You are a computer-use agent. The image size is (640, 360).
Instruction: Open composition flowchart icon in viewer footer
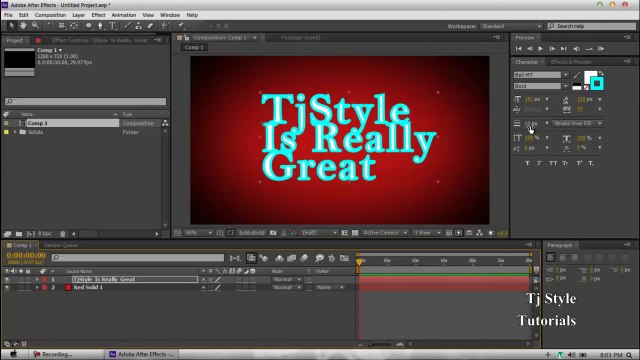(479, 233)
